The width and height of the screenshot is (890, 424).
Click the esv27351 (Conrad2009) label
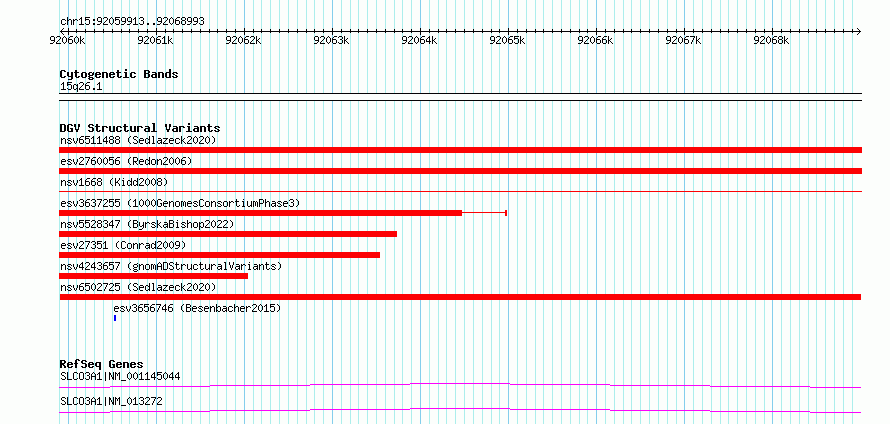123,245
